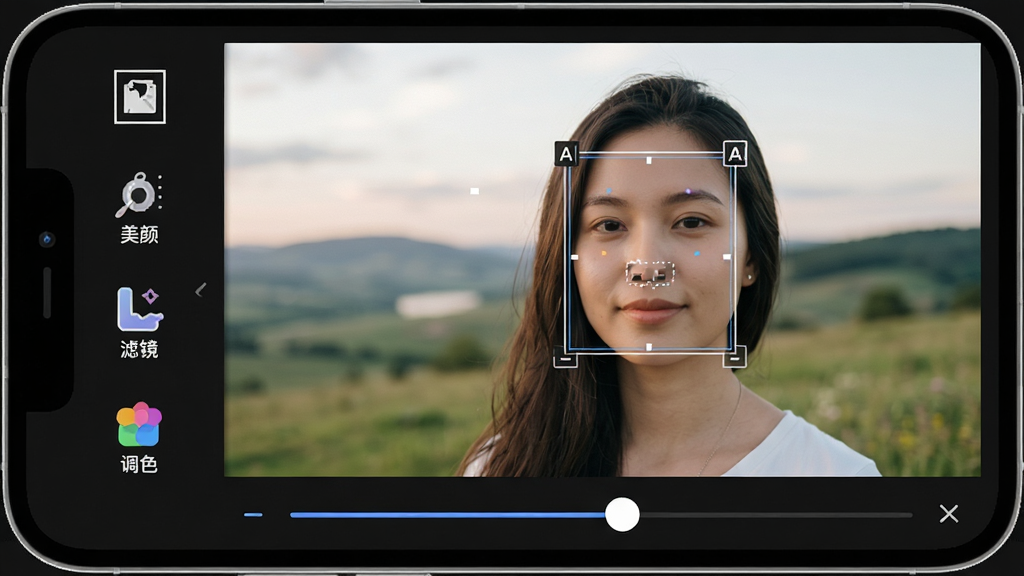Click the purple landmark point on the eyebrow
Viewport: 1024px width, 576px height.
(x=688, y=191)
